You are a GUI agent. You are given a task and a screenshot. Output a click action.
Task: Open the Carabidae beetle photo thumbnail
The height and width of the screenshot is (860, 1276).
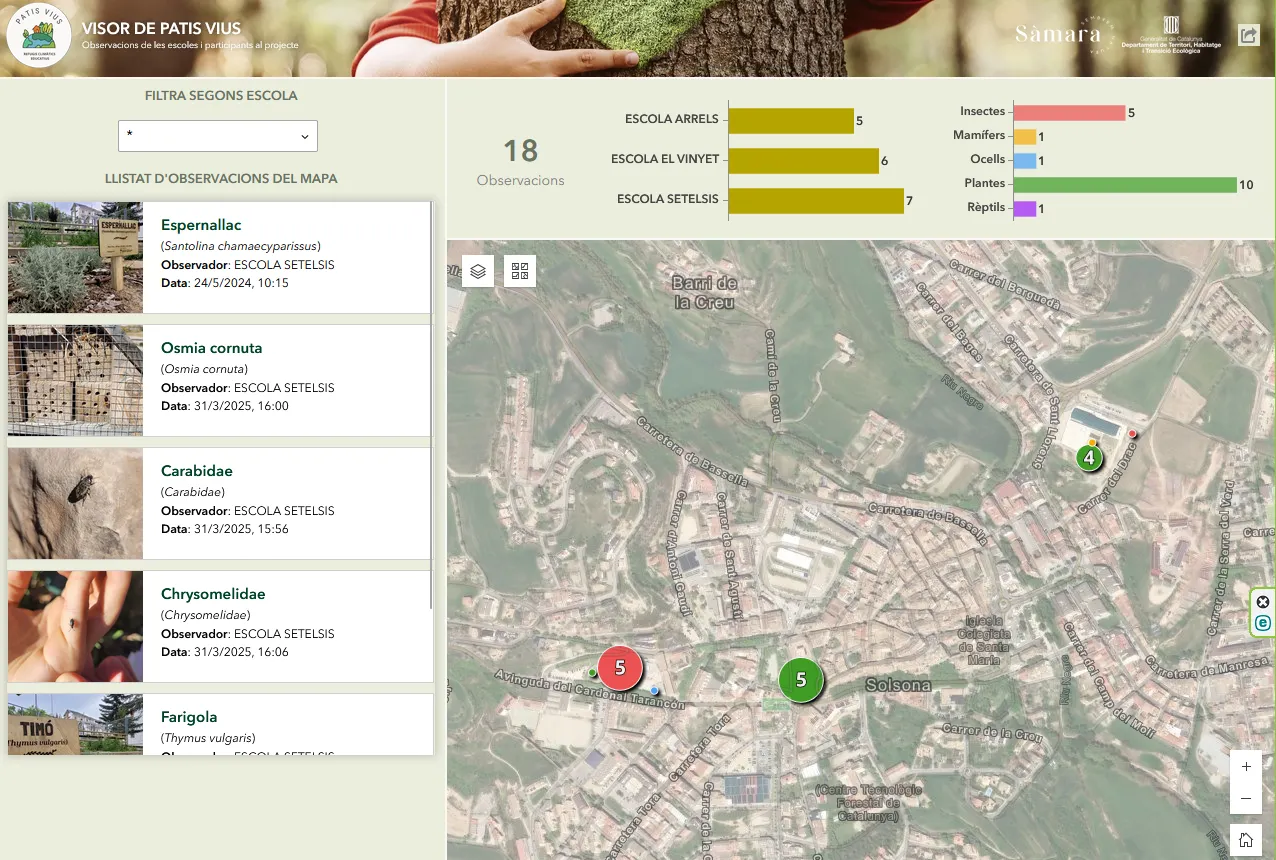pyautogui.click(x=75, y=503)
